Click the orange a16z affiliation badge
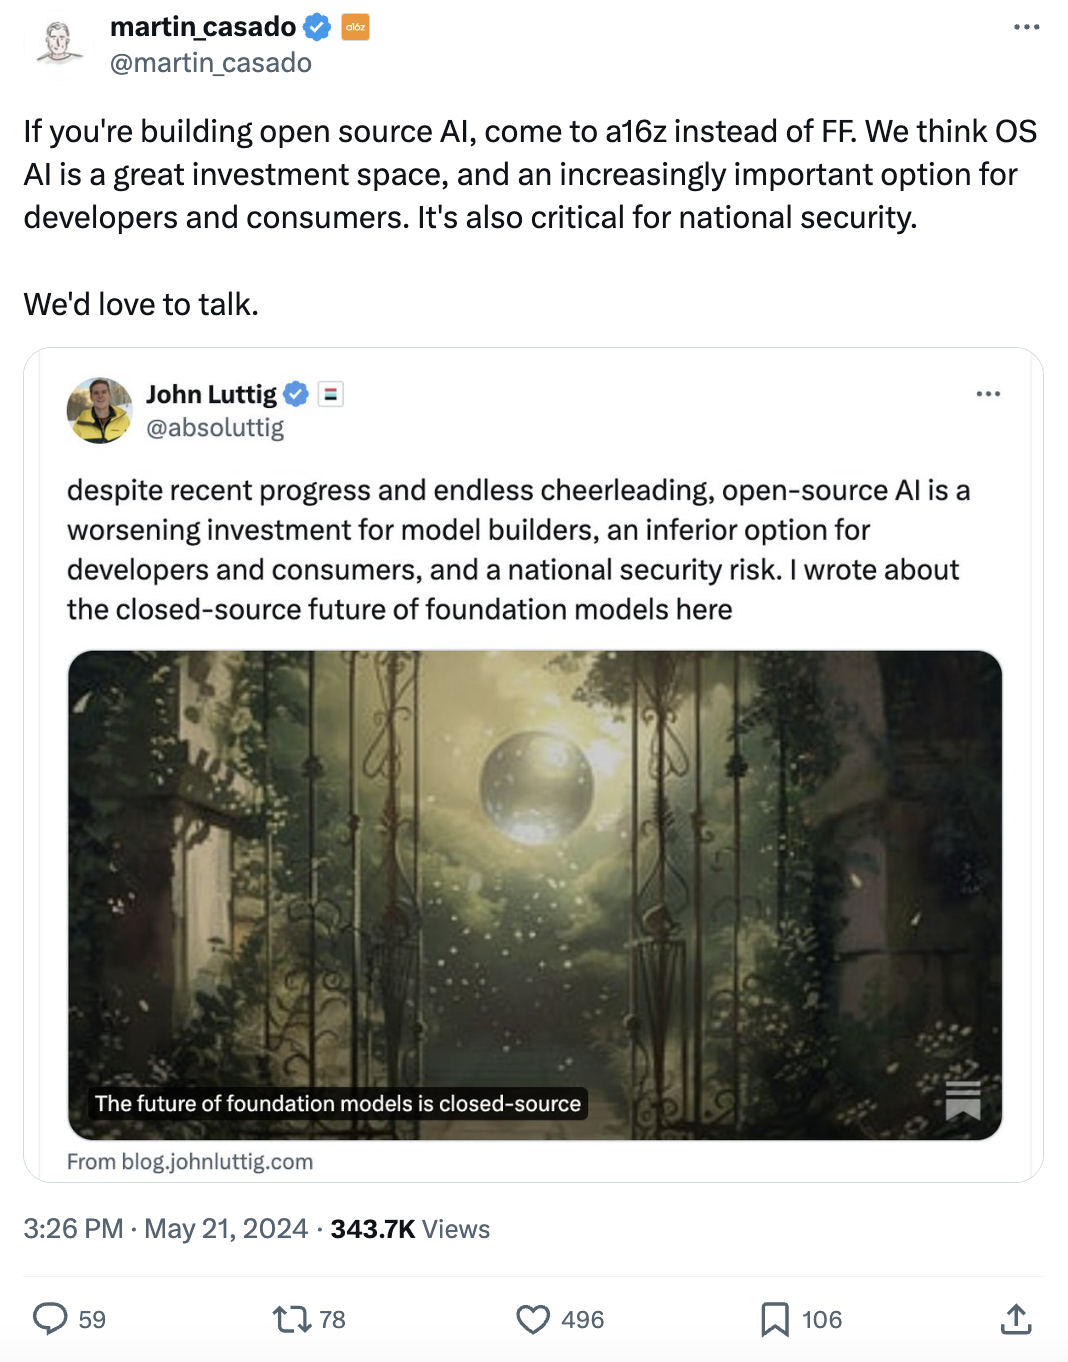This screenshot has height=1362, width=1068. coord(355,27)
